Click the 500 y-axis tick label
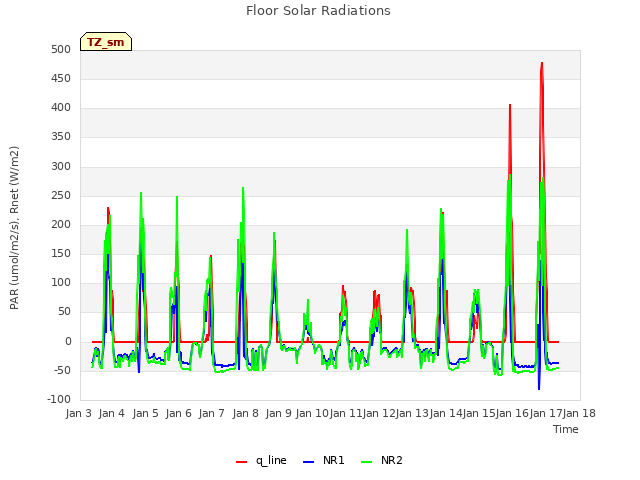The width and height of the screenshot is (640, 480). point(61,49)
